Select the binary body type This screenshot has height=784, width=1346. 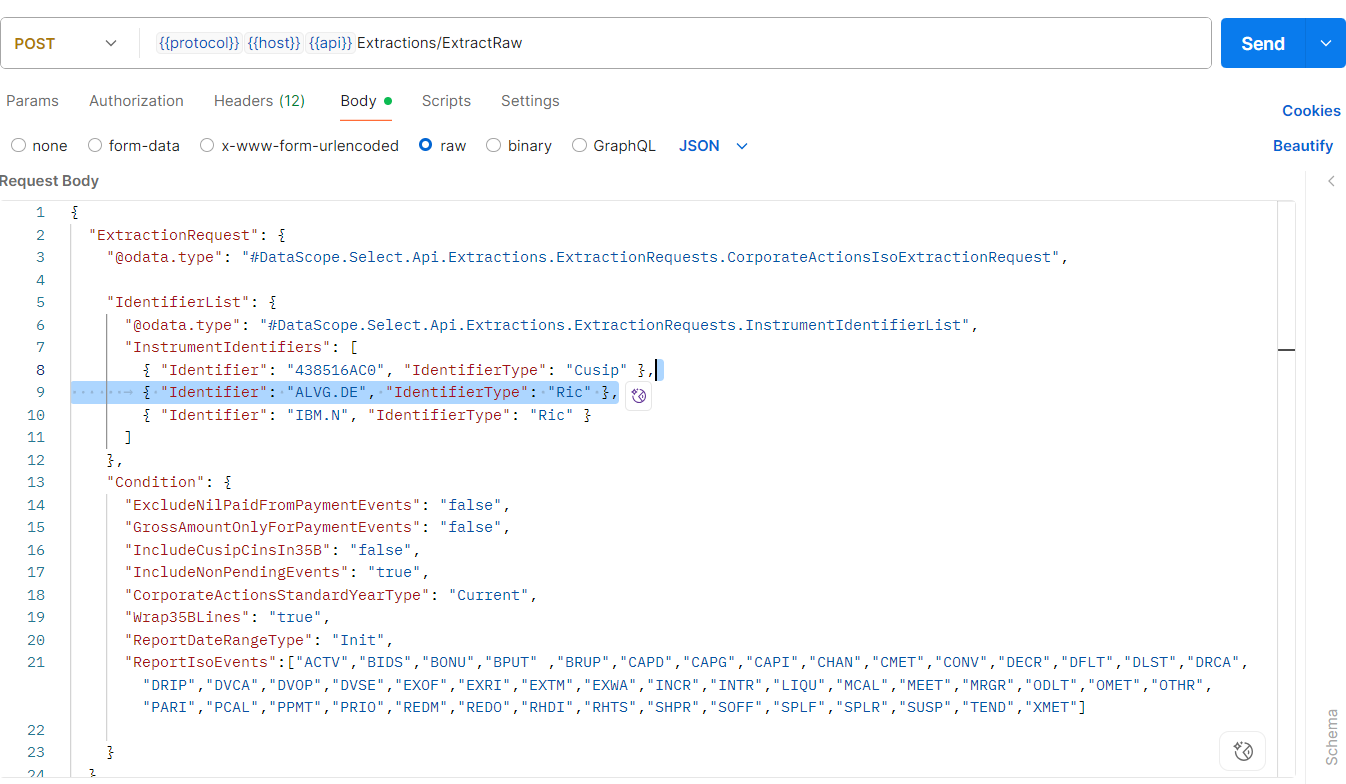519,146
